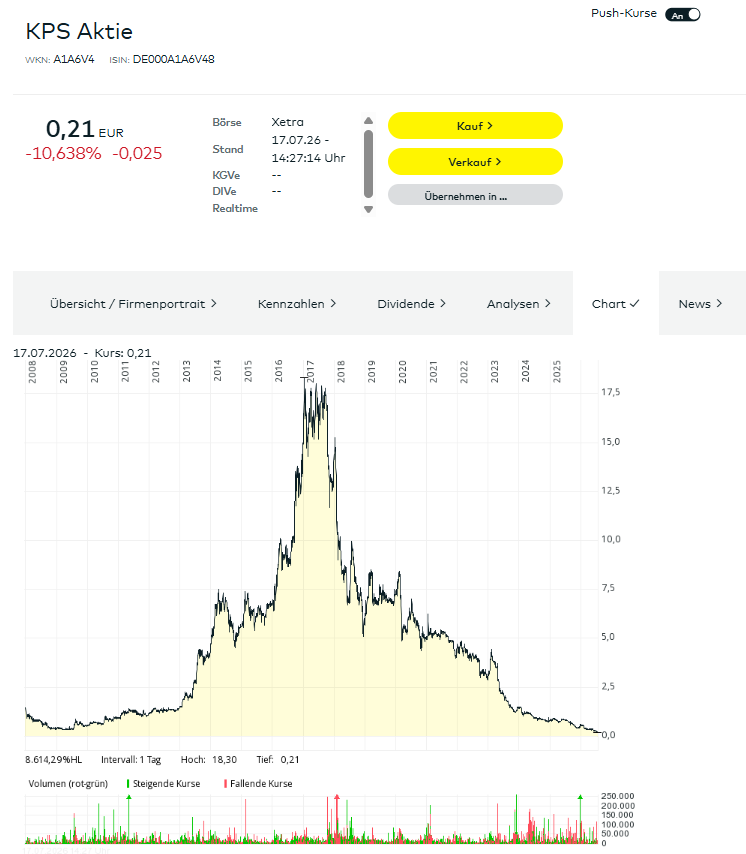Image resolution: width=746 pixels, height=854 pixels.
Task: Click the stock details scrollbar thumb
Action: pos(368,163)
